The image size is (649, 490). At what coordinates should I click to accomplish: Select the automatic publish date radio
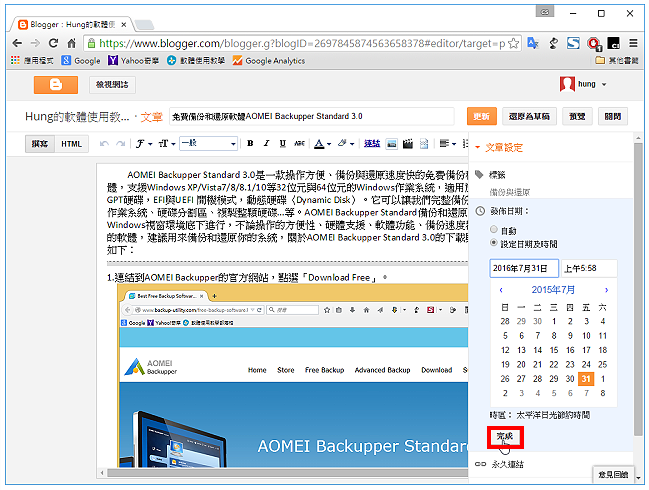point(493,229)
